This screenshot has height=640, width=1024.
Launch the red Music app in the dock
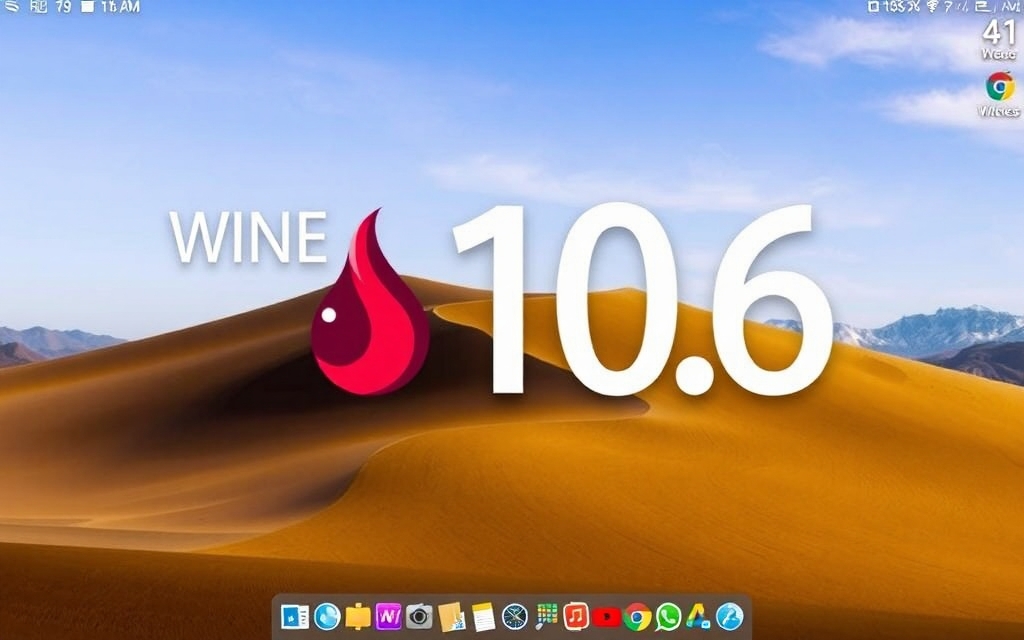click(576, 616)
